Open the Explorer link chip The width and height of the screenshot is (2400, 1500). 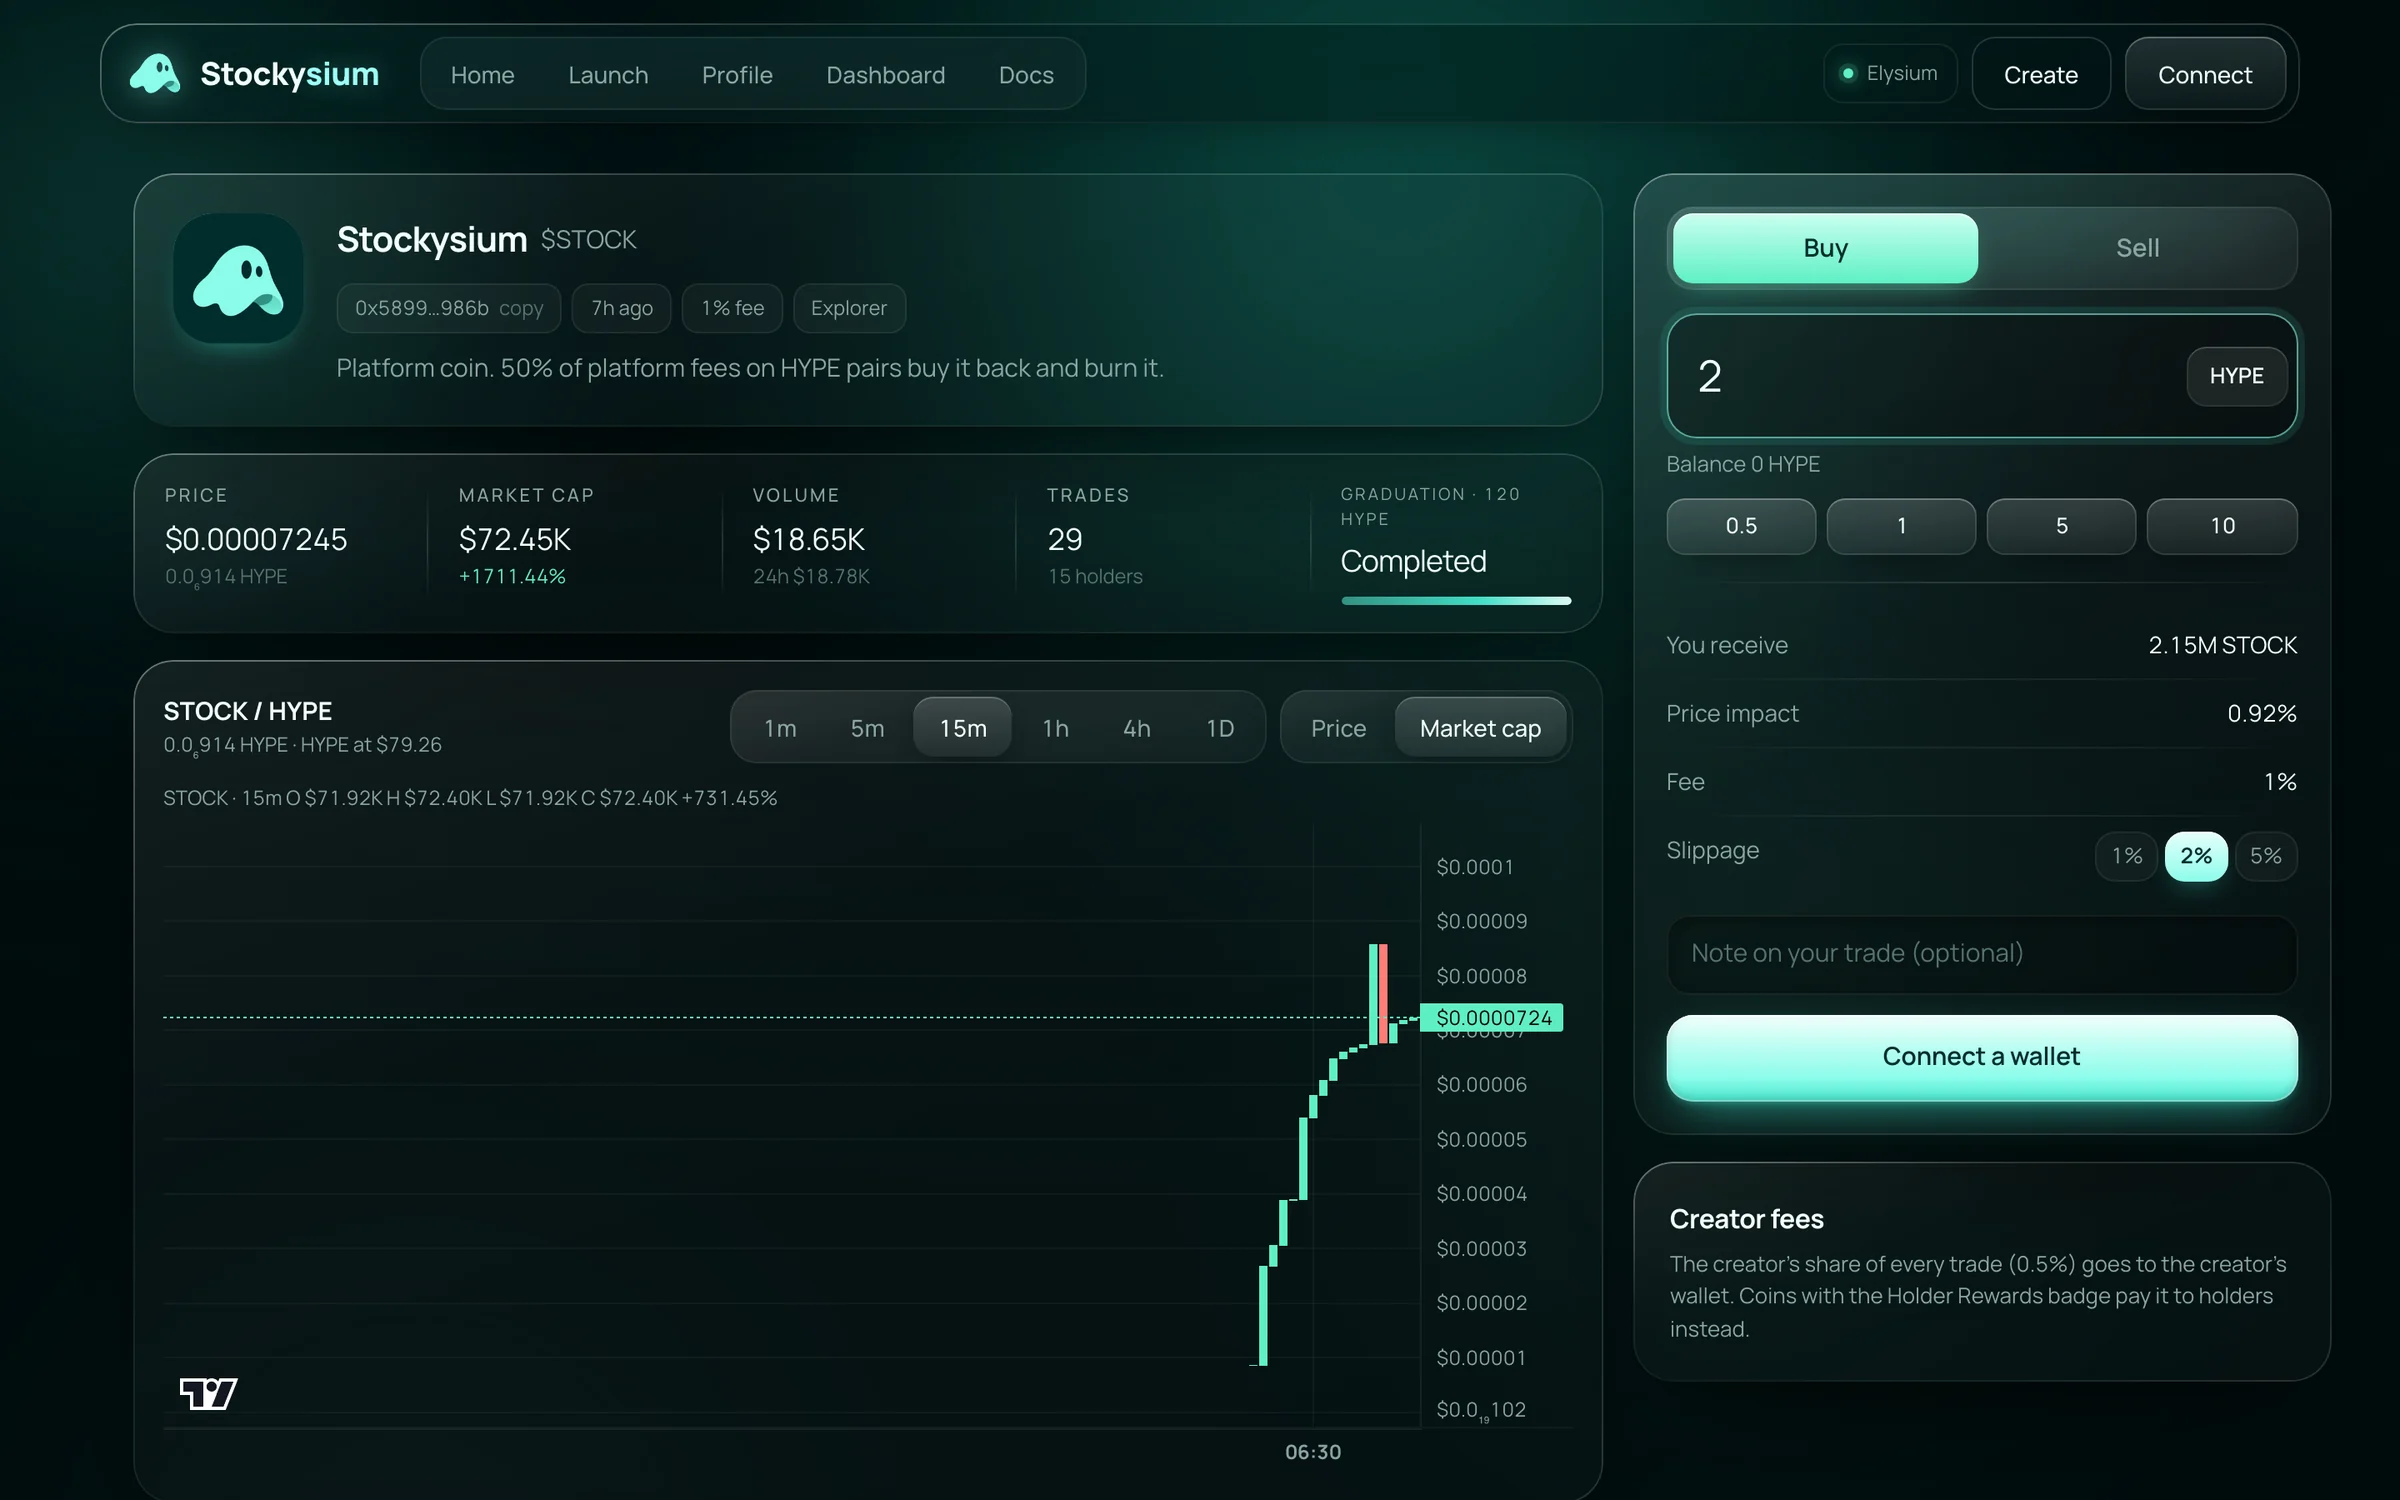(848, 308)
